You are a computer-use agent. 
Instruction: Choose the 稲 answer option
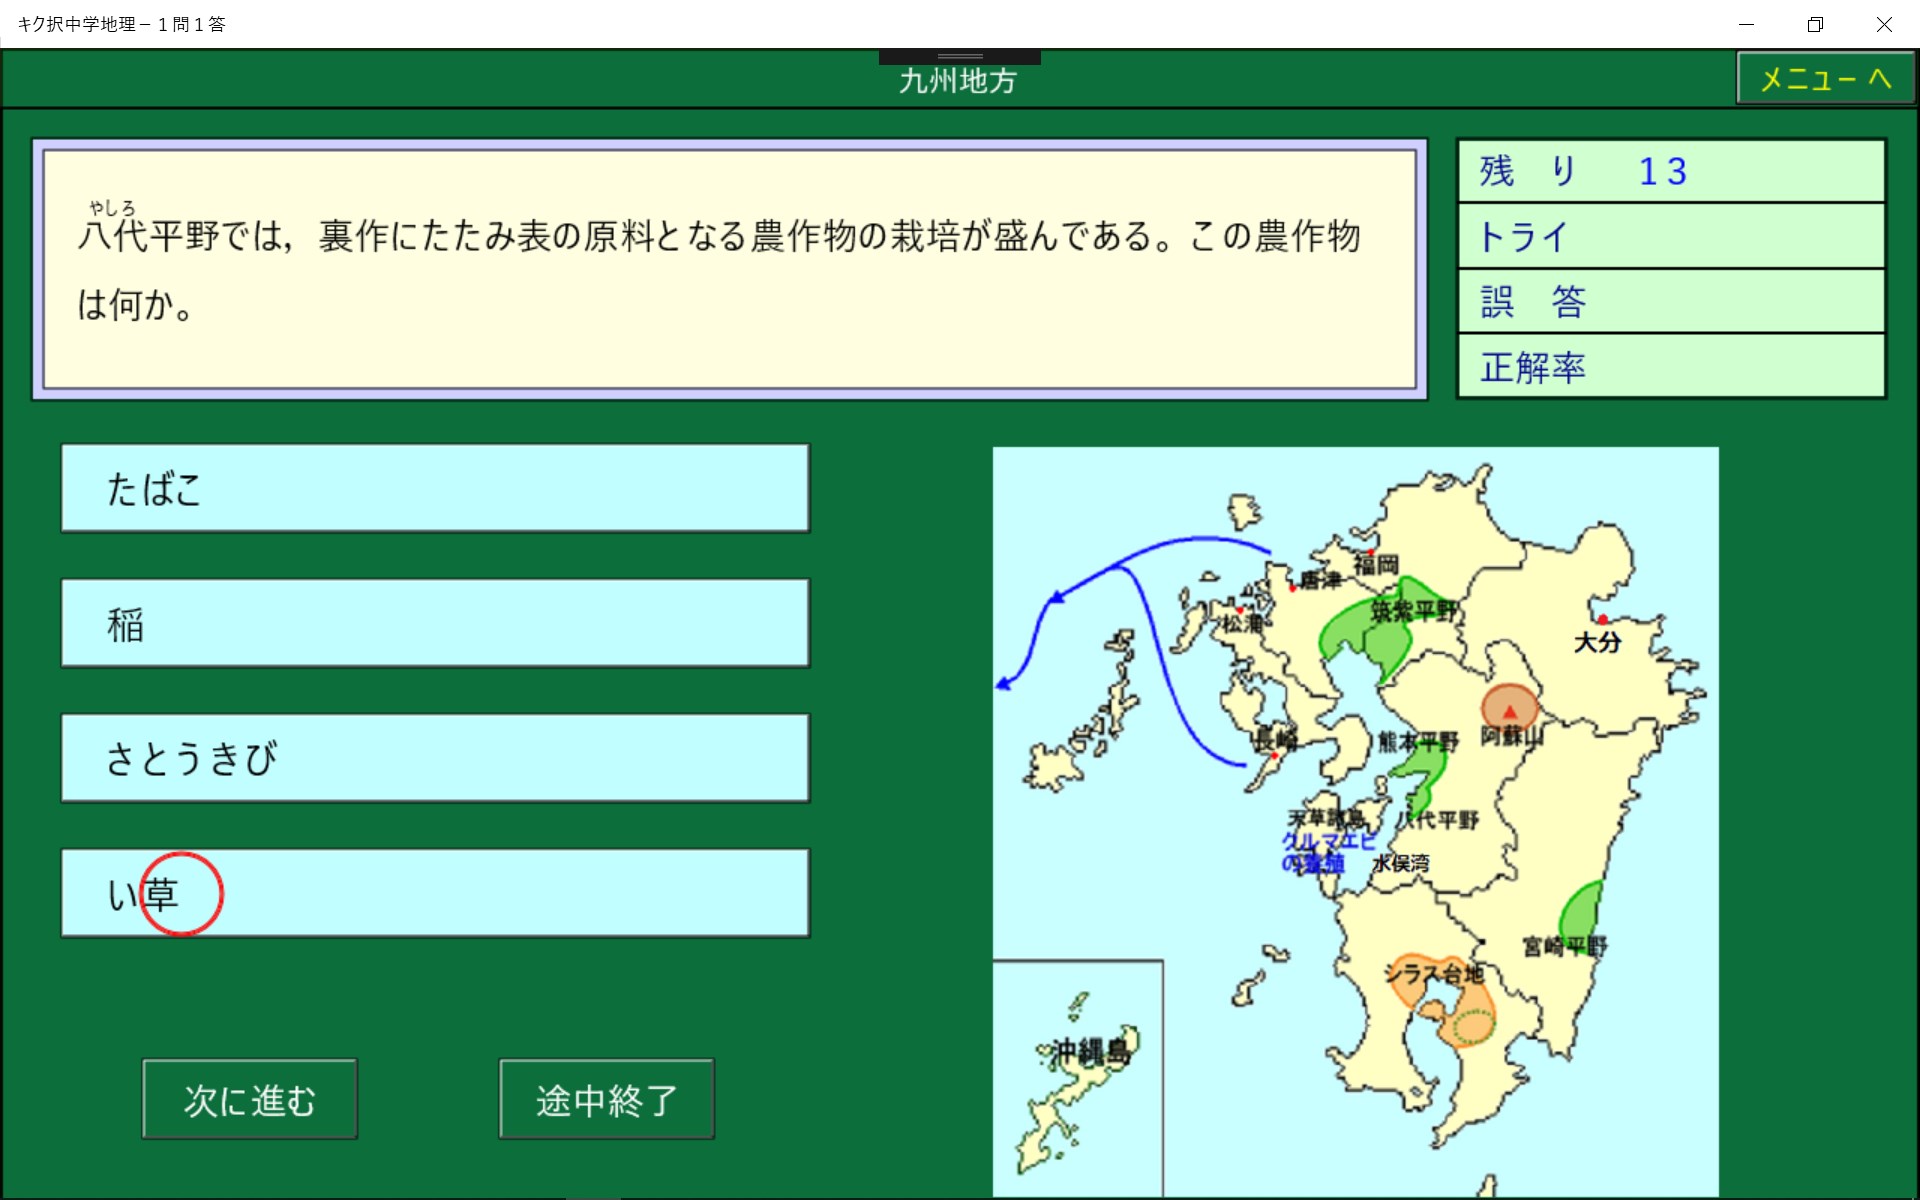coord(435,623)
